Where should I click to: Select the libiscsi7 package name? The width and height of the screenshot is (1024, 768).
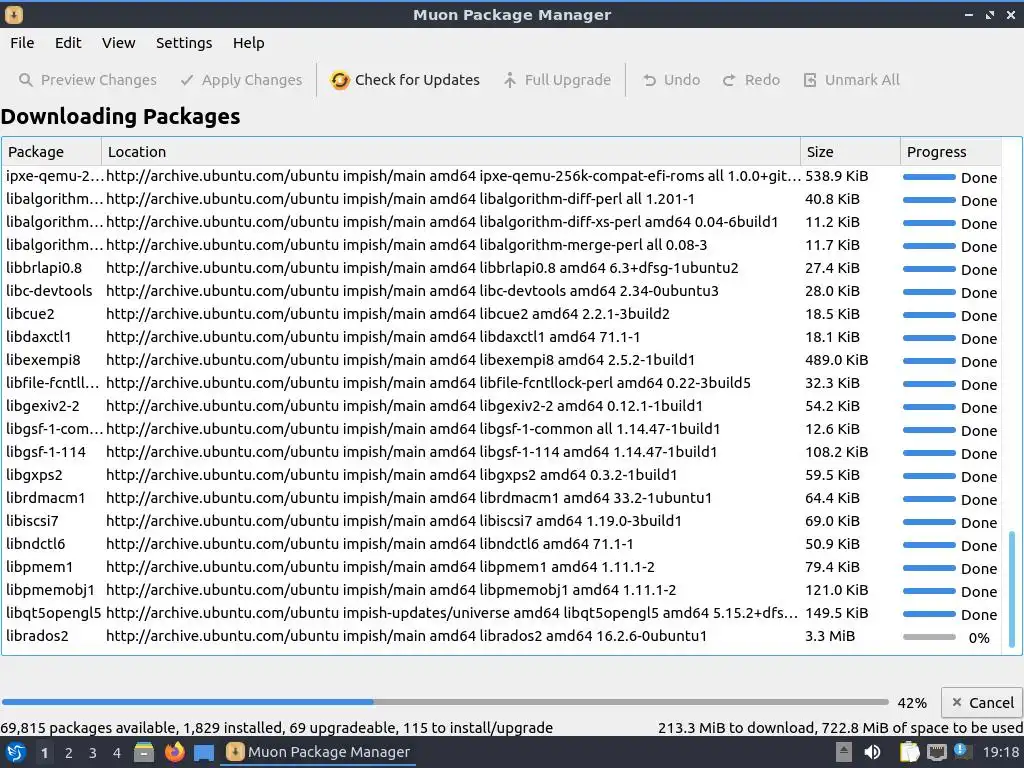tap(32, 521)
